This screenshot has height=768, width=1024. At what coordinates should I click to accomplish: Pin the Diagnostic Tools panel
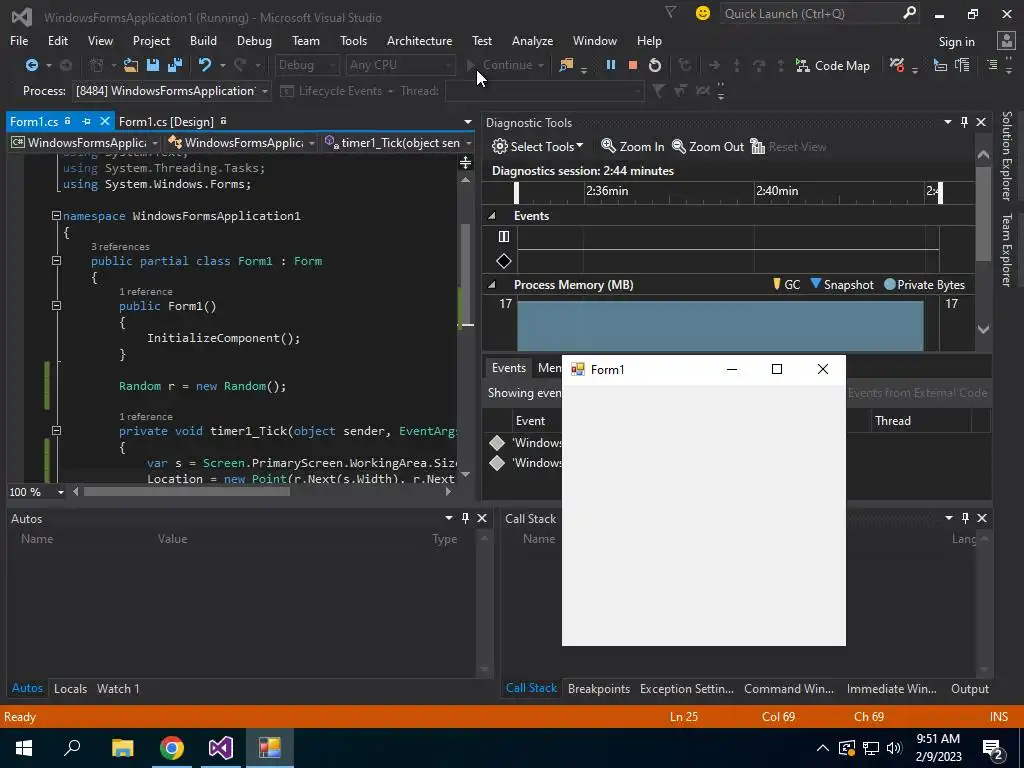pyautogui.click(x=965, y=122)
